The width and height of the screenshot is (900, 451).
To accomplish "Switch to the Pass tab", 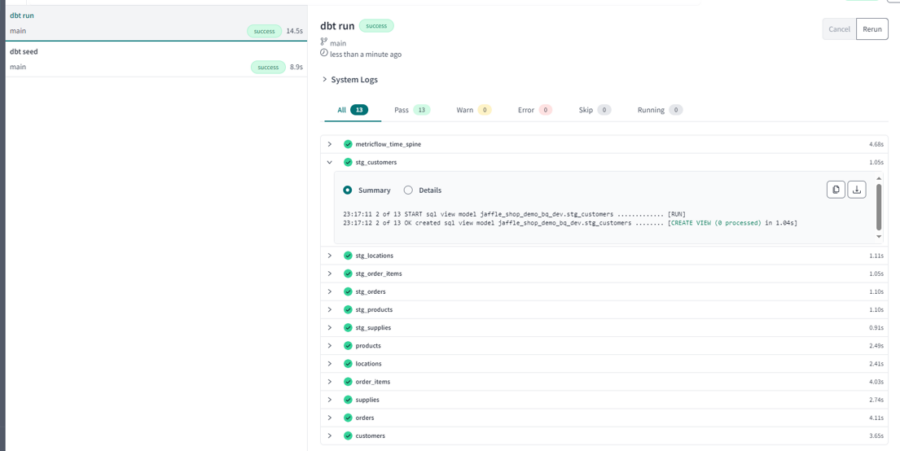I will [x=412, y=110].
